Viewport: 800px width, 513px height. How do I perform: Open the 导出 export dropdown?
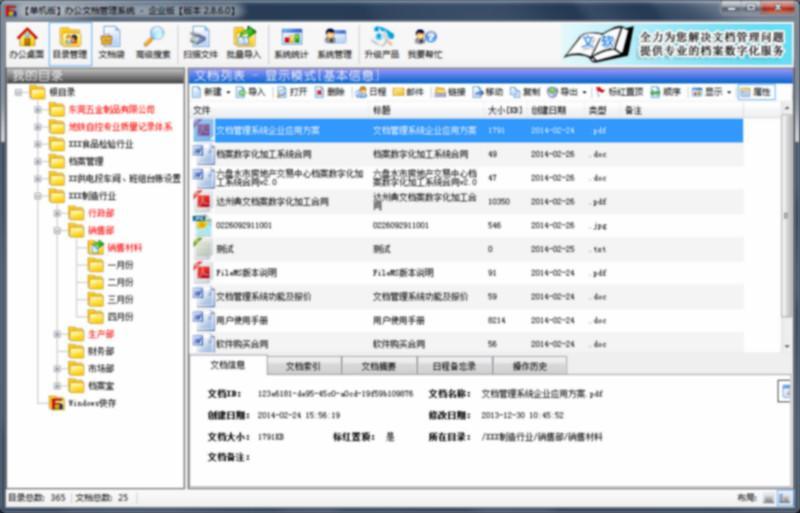click(568, 92)
